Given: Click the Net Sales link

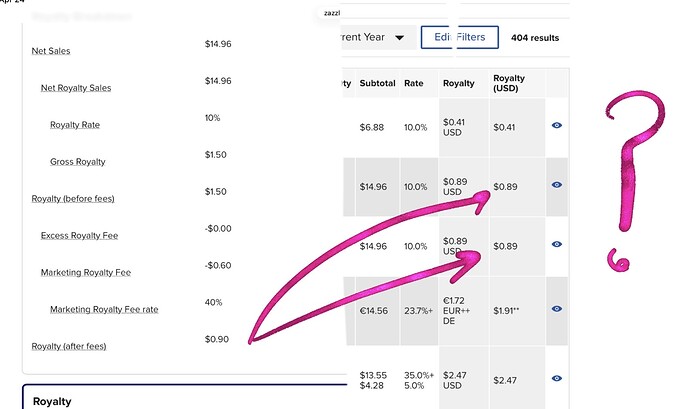Looking at the screenshot, I should pos(51,51).
